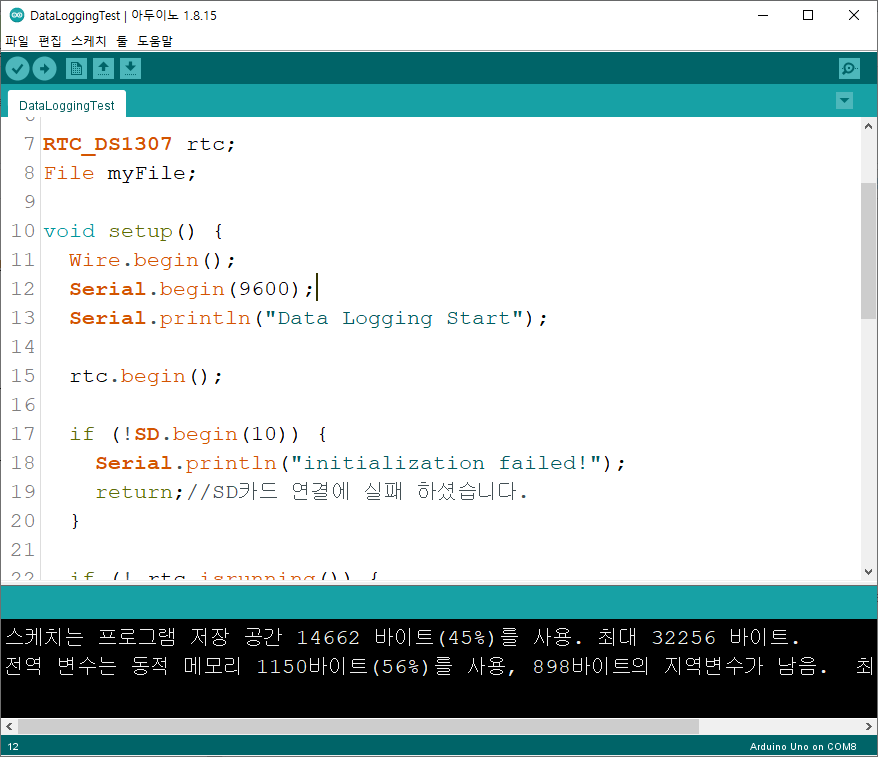Open the 스케치 menu
Viewport: 878px width, 757px height.
[x=88, y=41]
